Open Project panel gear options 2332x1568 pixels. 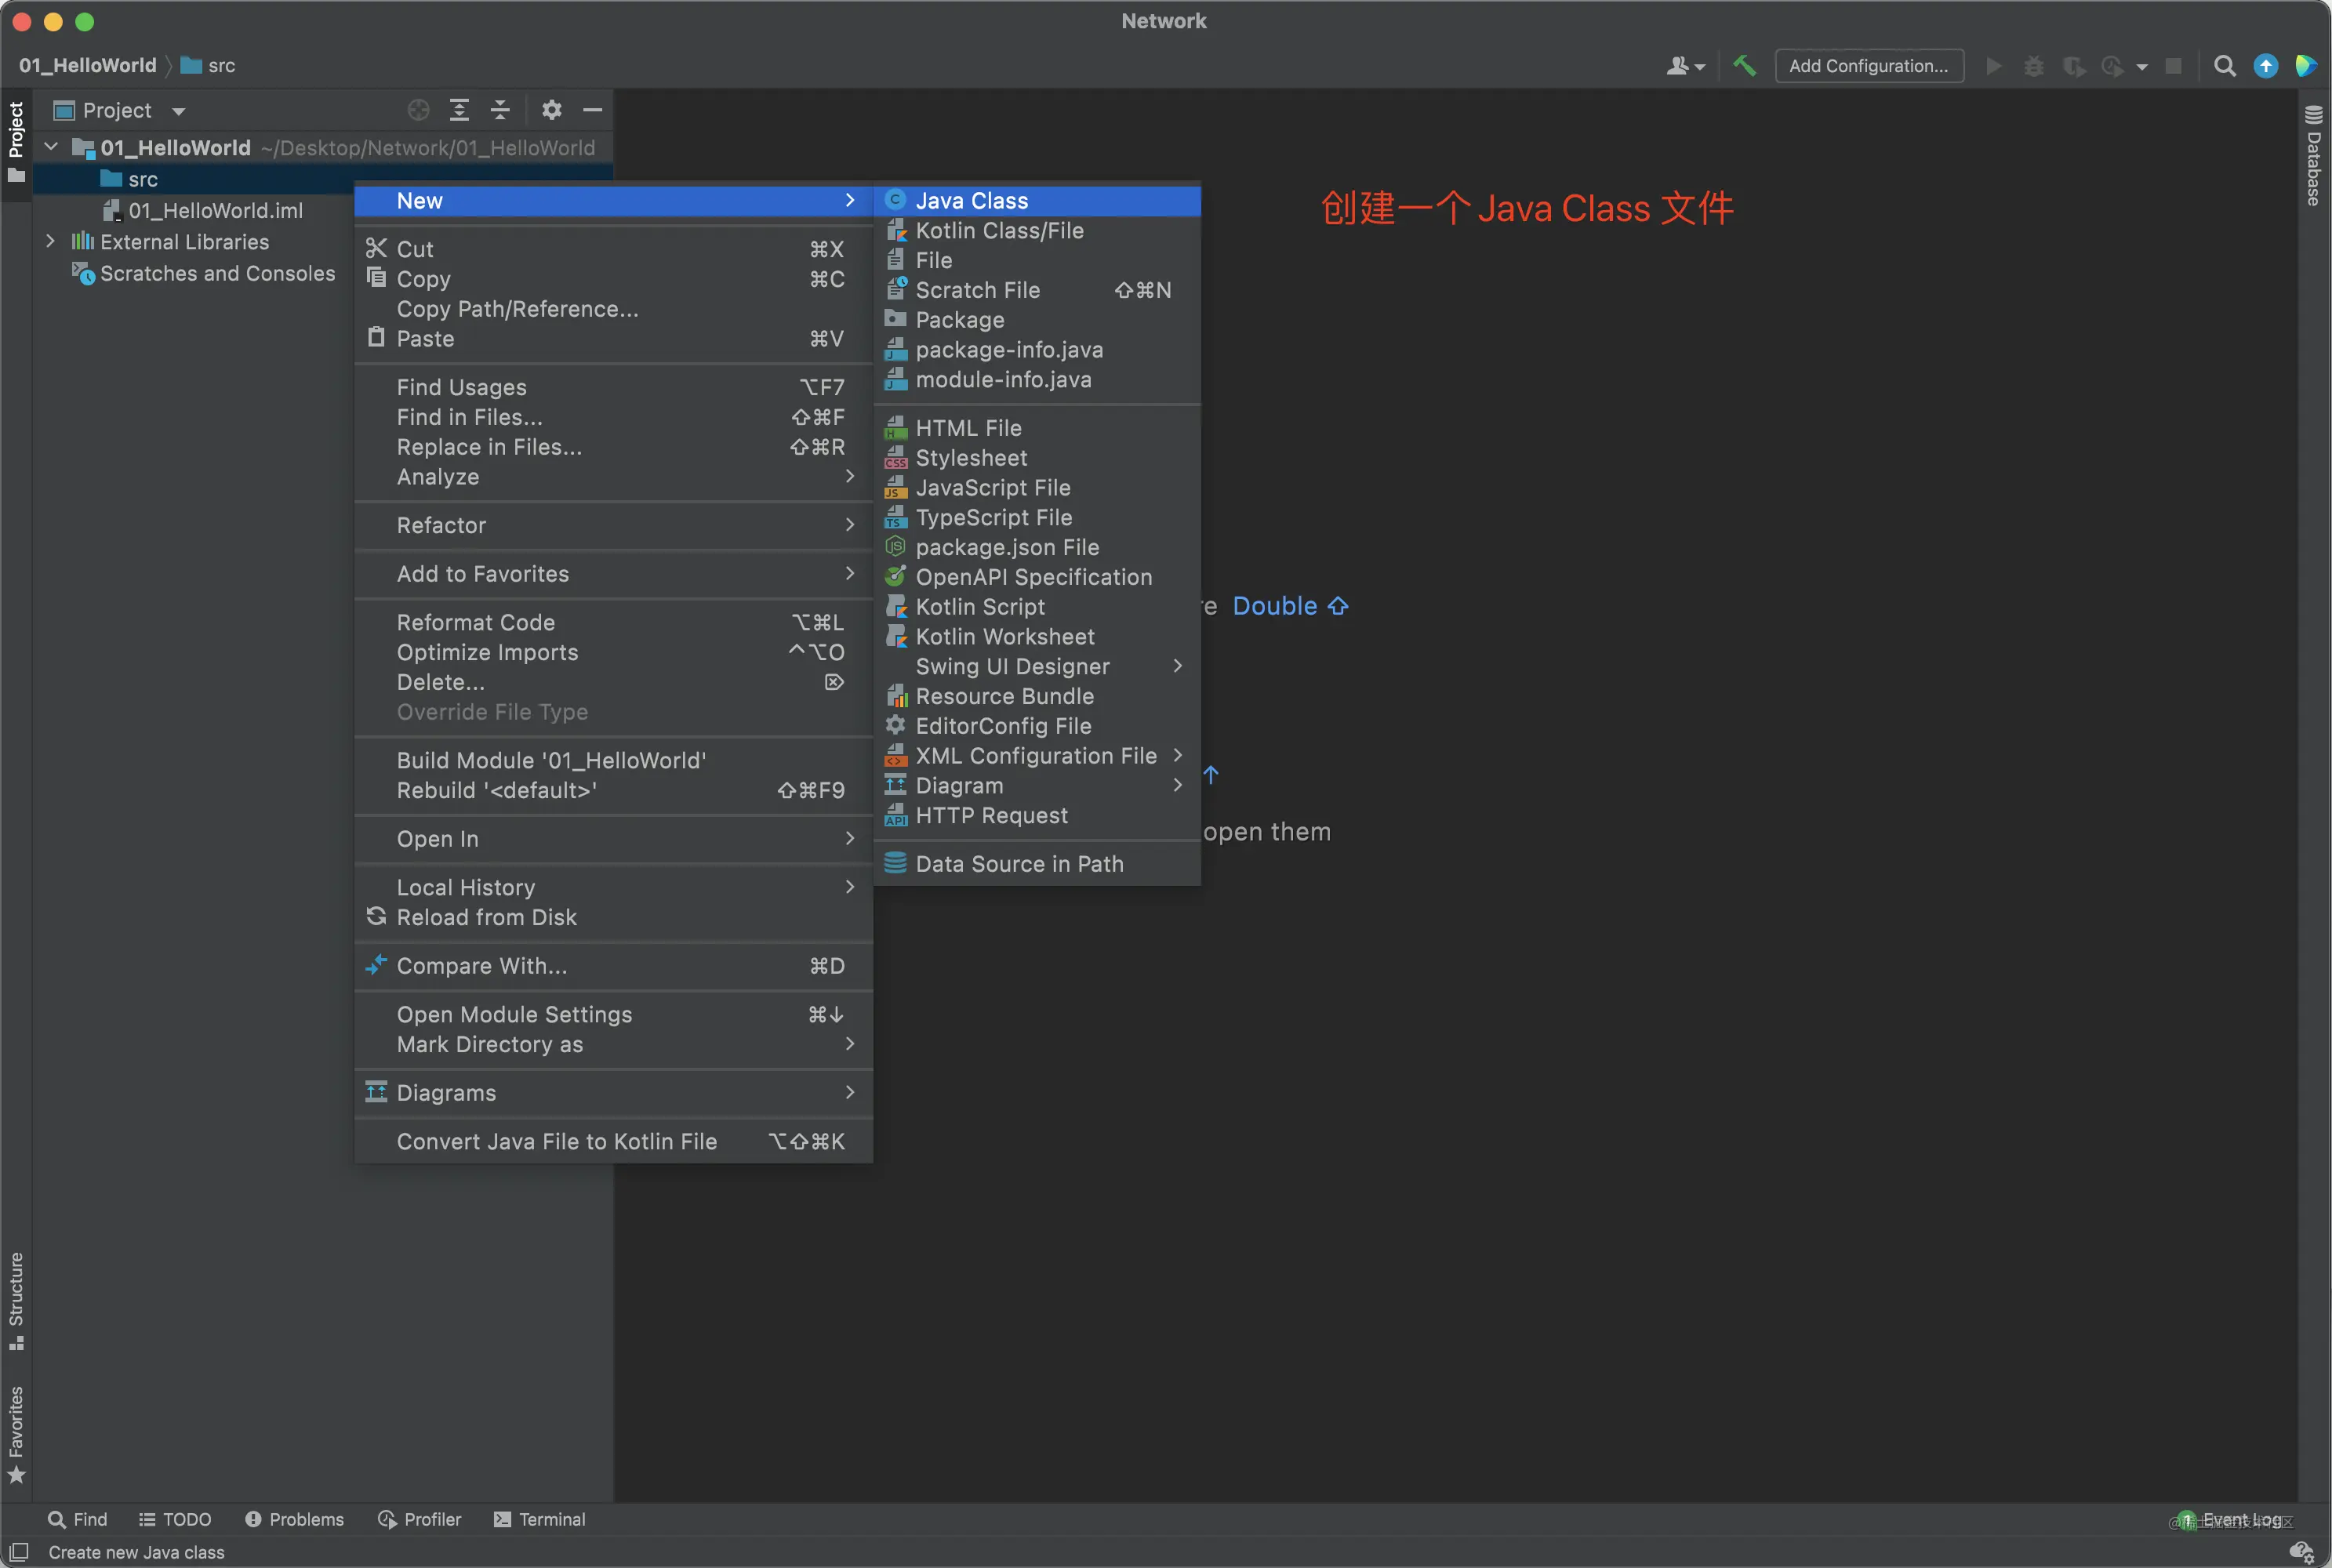(x=551, y=110)
